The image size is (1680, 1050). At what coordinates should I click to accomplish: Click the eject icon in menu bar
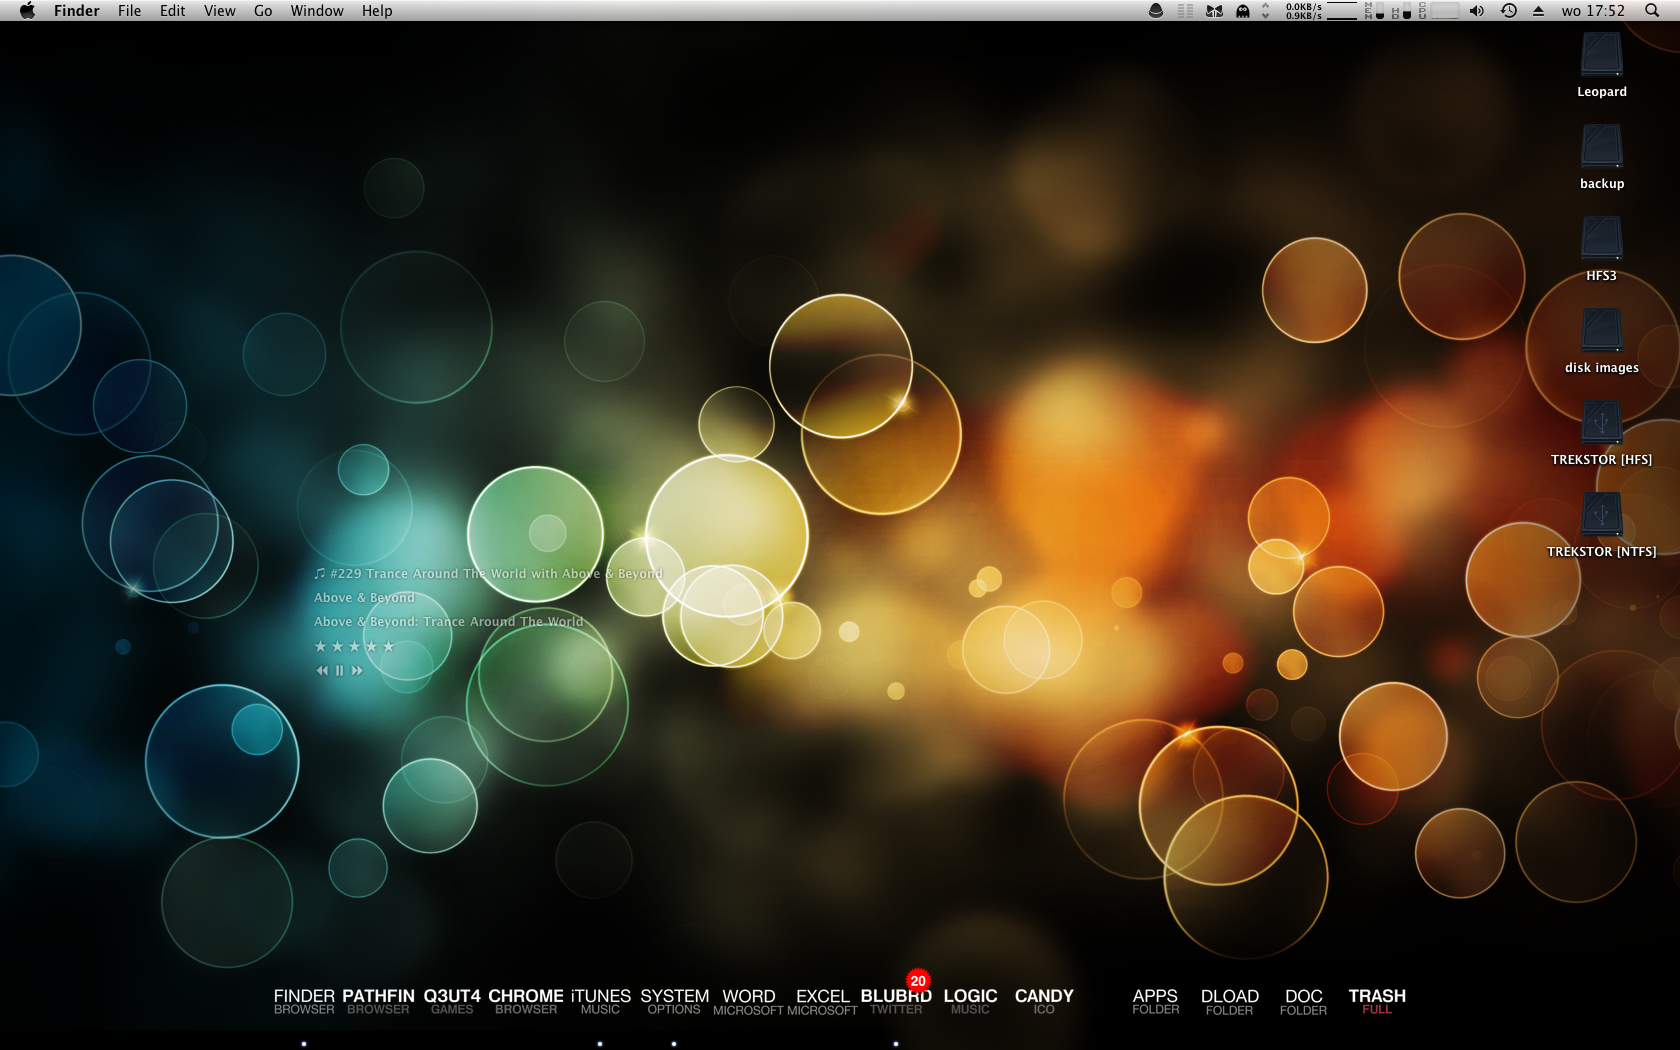pyautogui.click(x=1538, y=11)
